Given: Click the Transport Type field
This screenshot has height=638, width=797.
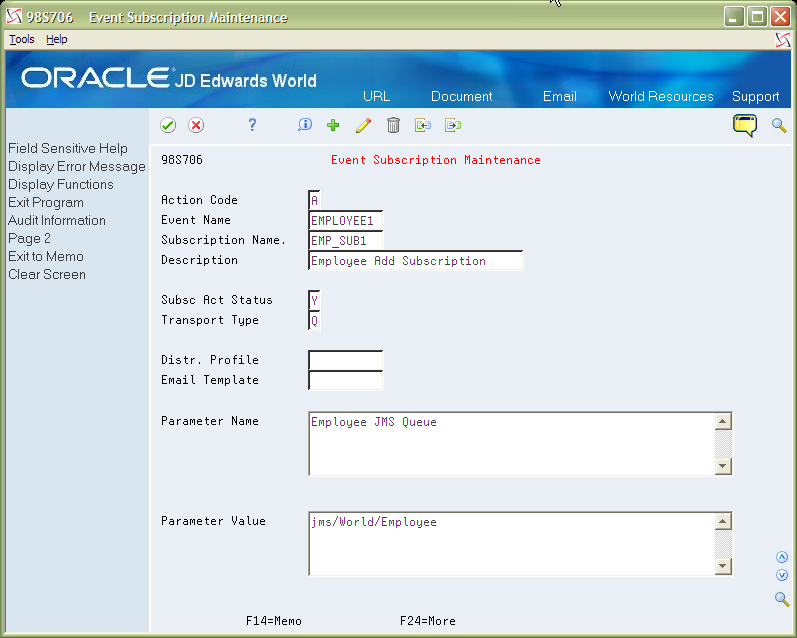Looking at the screenshot, I should tap(314, 321).
